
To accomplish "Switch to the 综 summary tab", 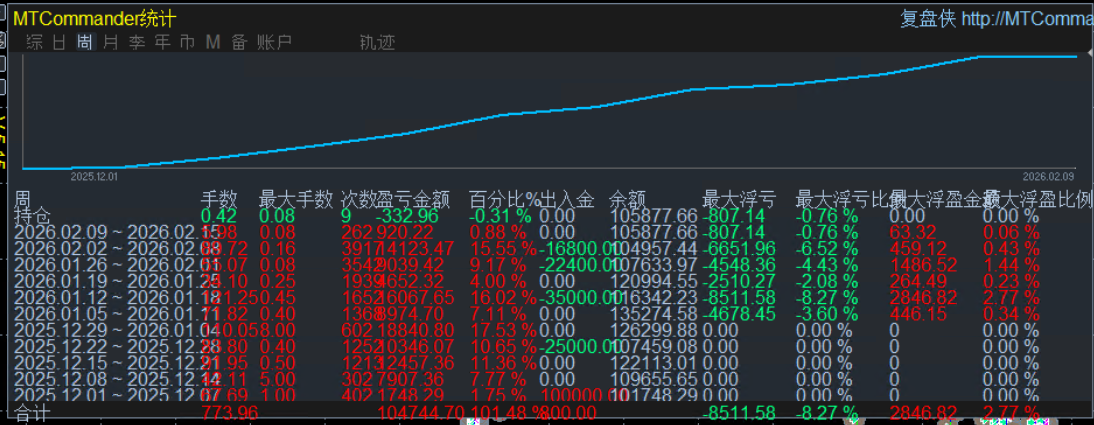I will pyautogui.click(x=34, y=43).
